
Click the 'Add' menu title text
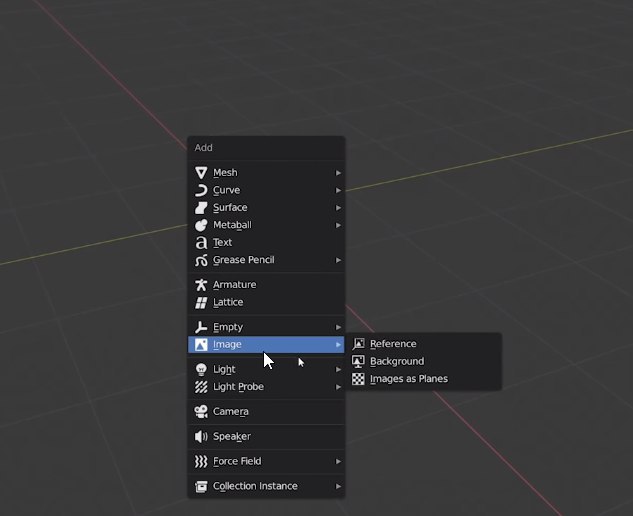tap(203, 148)
